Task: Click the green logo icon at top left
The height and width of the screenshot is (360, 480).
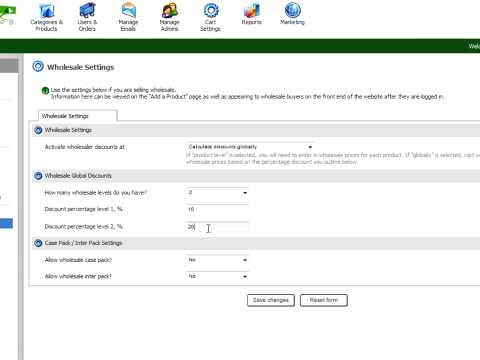Action: 7,15
